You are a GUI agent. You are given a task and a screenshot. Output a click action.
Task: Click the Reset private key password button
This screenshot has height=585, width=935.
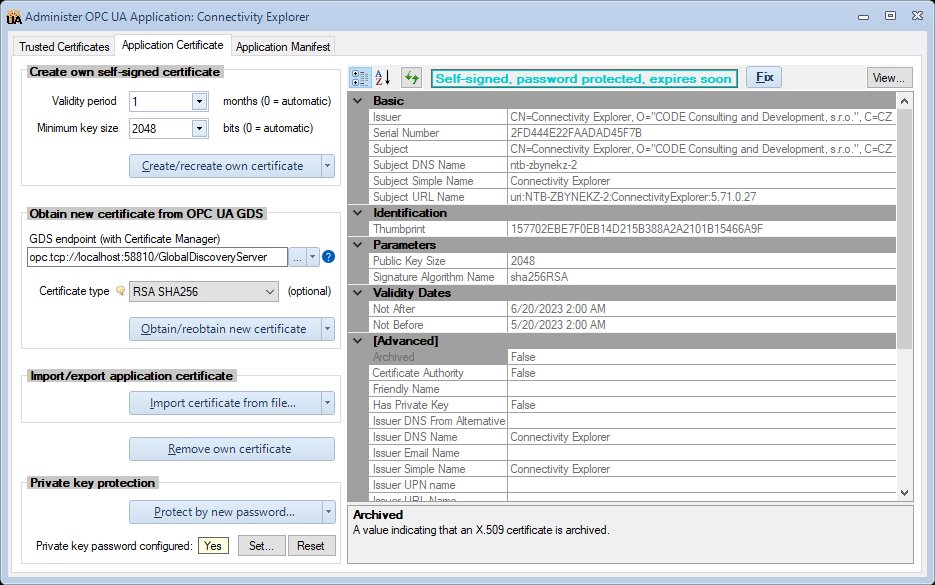(x=311, y=546)
